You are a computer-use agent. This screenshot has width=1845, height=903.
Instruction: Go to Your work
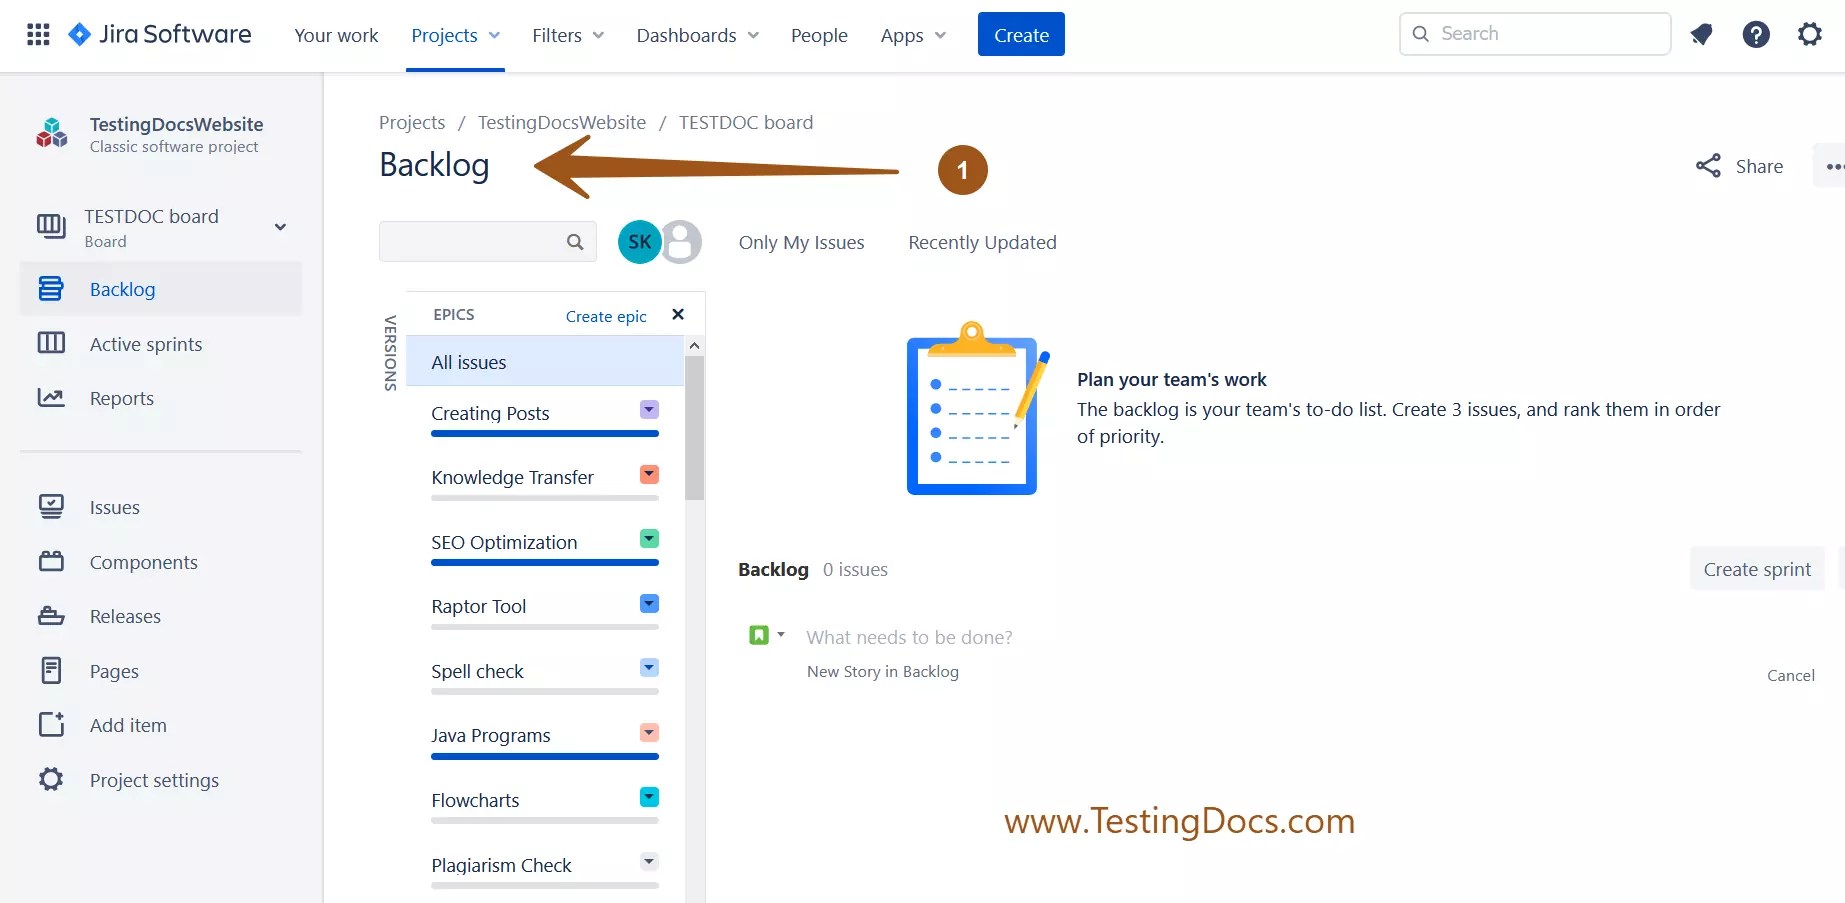[336, 35]
